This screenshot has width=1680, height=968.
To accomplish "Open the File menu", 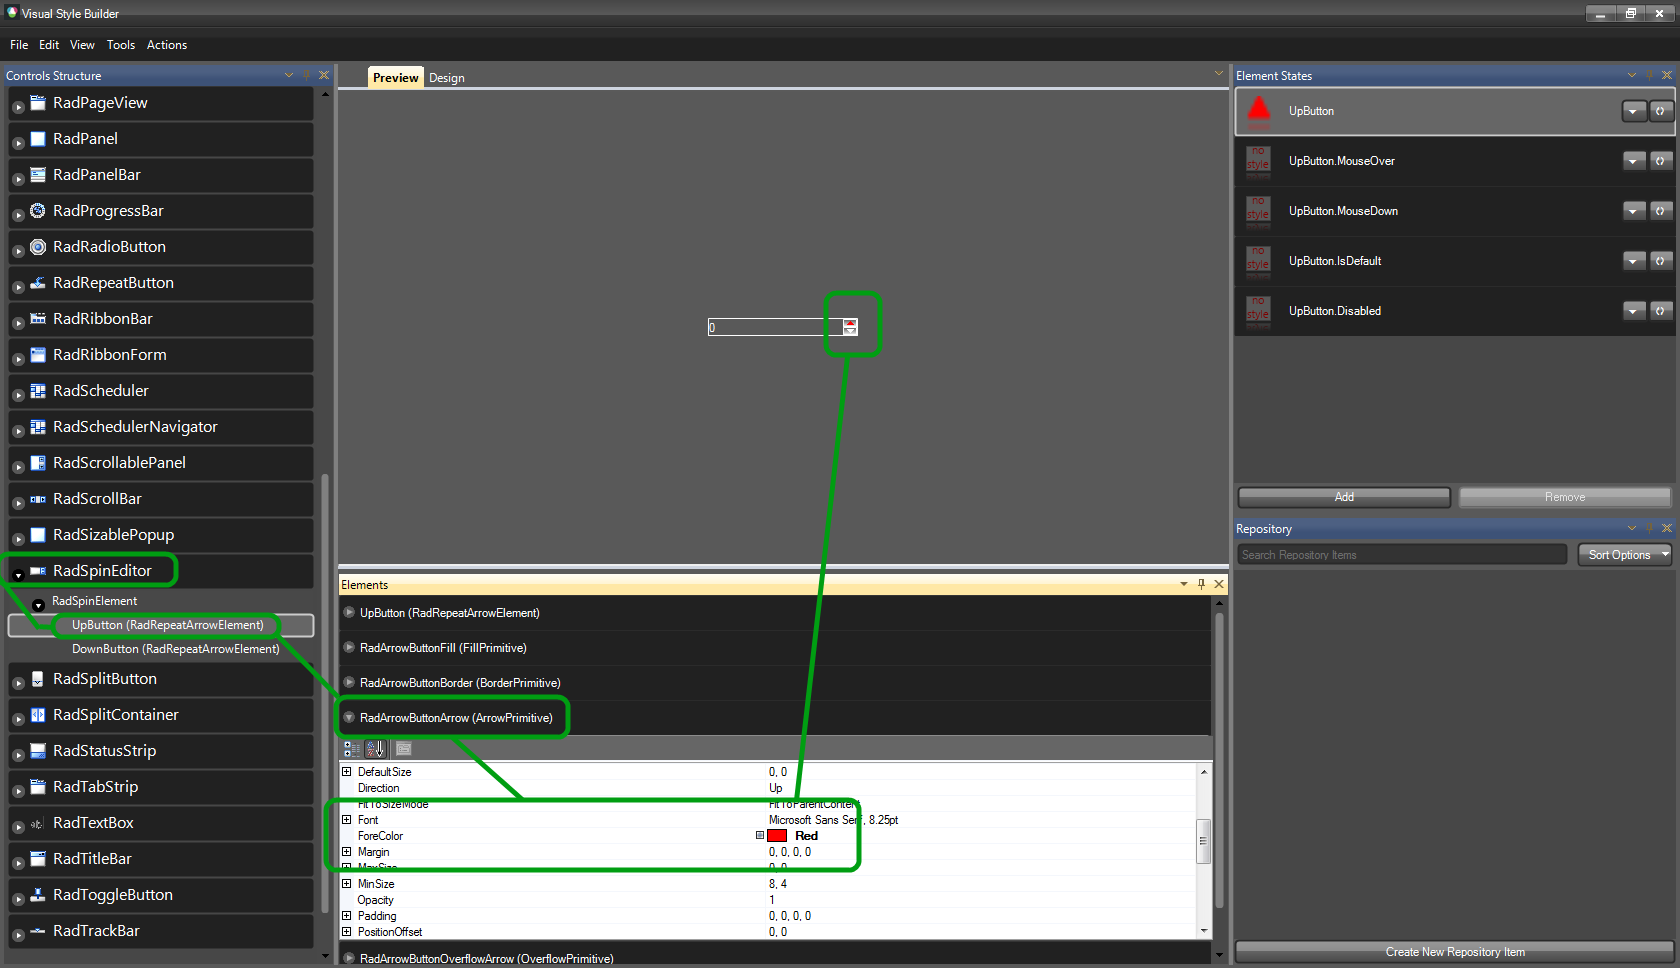I will (x=19, y=45).
